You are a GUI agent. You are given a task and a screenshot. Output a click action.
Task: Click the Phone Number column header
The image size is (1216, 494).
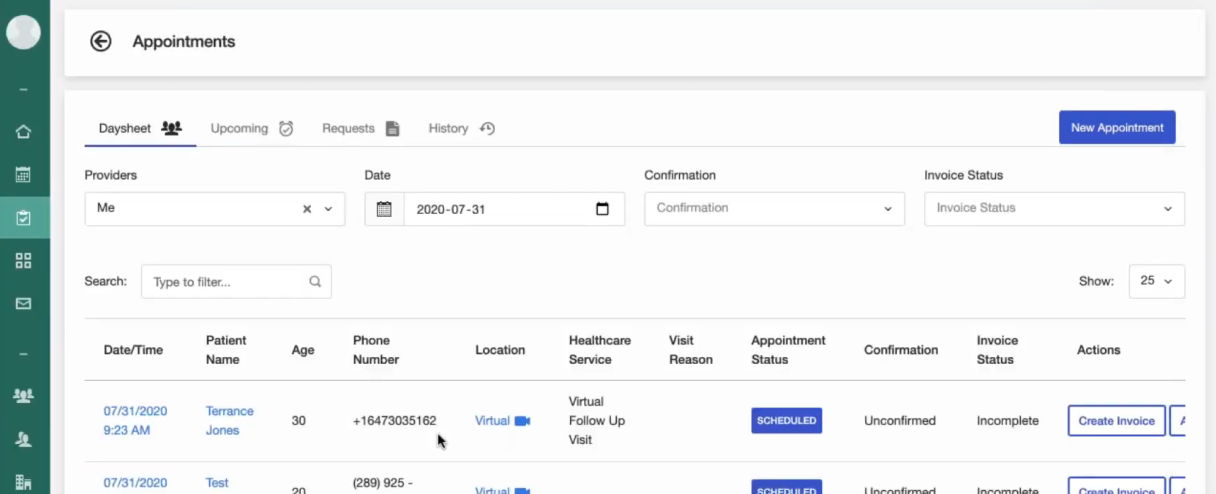pyautogui.click(x=376, y=350)
